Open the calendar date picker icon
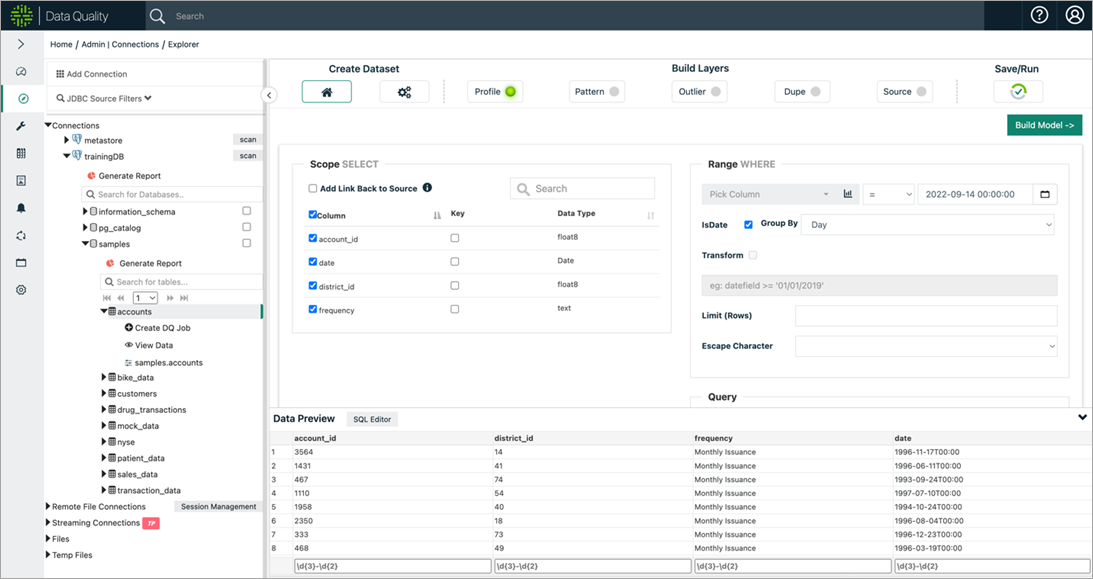 pyautogui.click(x=1045, y=194)
